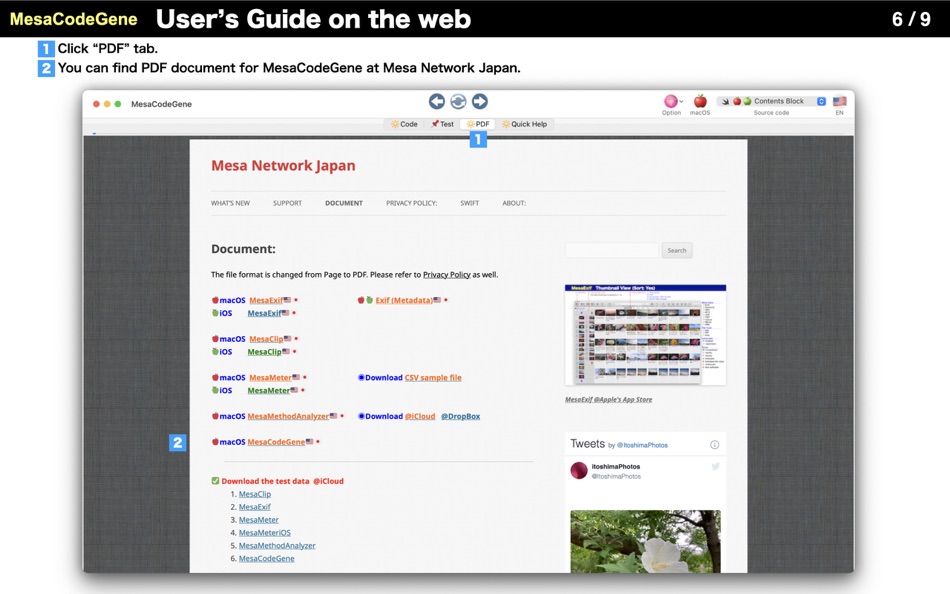Click the Search button
Image resolution: width=950 pixels, height=594 pixels.
(x=677, y=250)
